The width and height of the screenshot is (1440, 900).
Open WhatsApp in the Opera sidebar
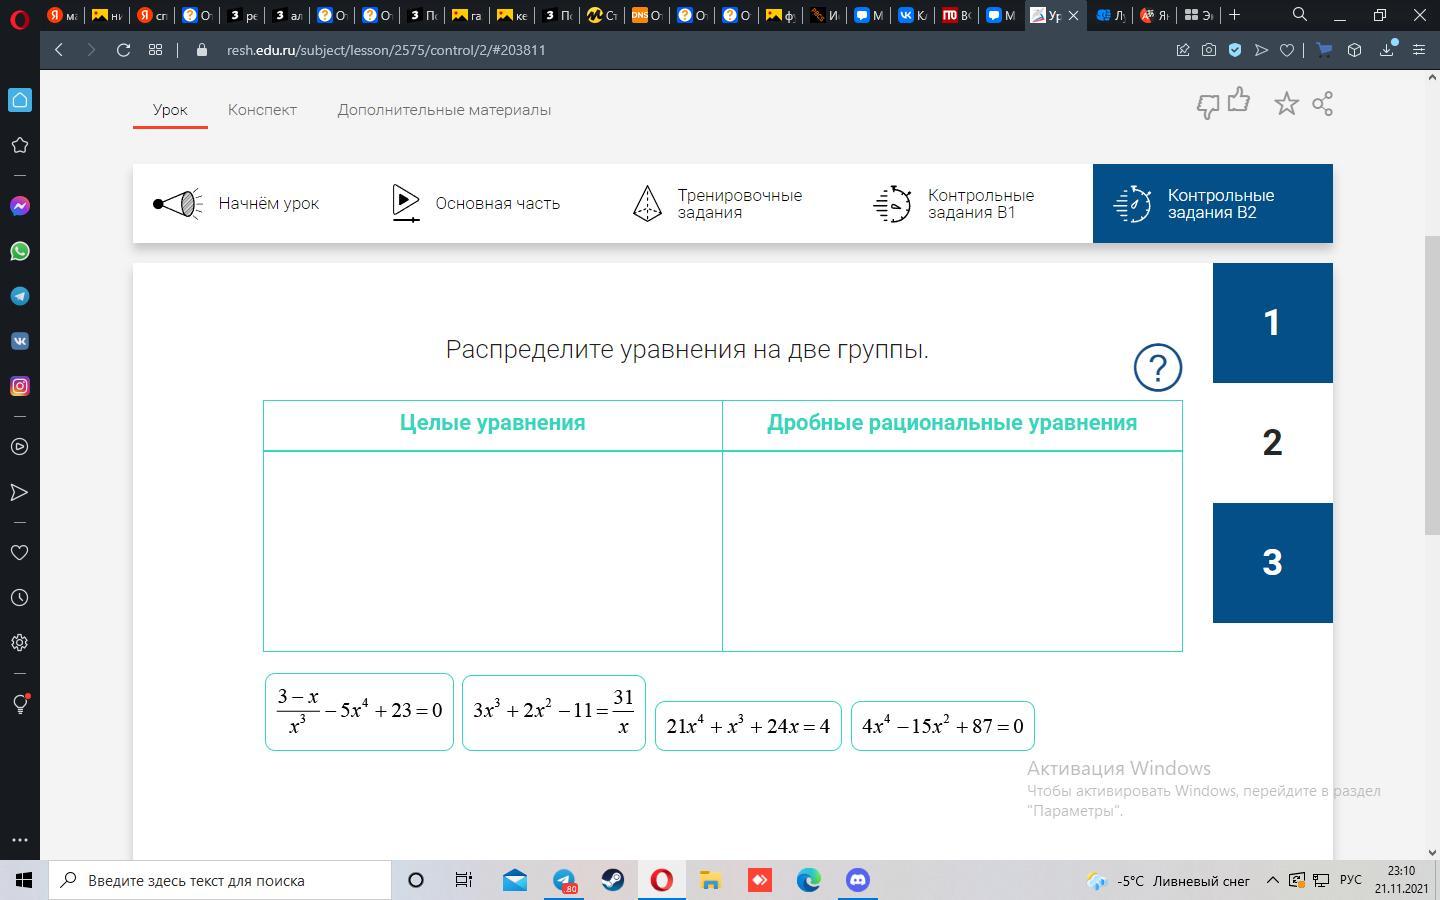pos(20,251)
